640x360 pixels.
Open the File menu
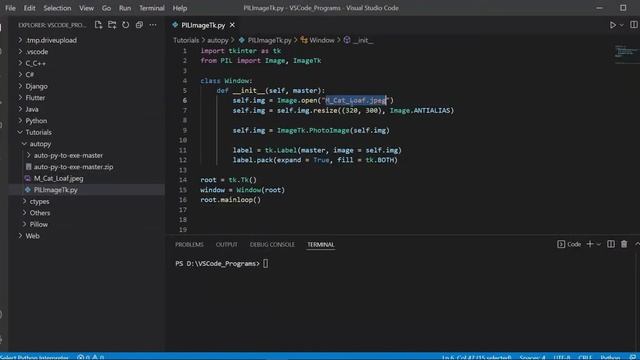pos(10,8)
